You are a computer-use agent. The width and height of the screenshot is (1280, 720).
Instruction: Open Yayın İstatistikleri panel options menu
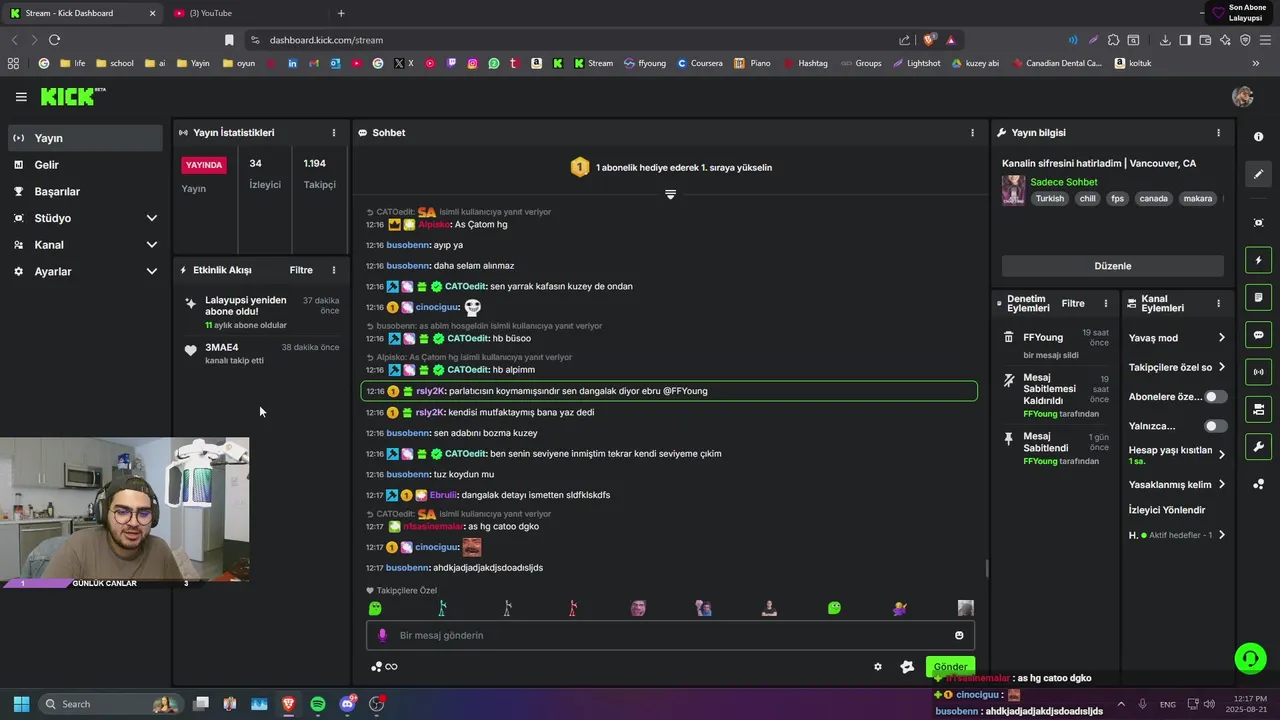coord(334,132)
